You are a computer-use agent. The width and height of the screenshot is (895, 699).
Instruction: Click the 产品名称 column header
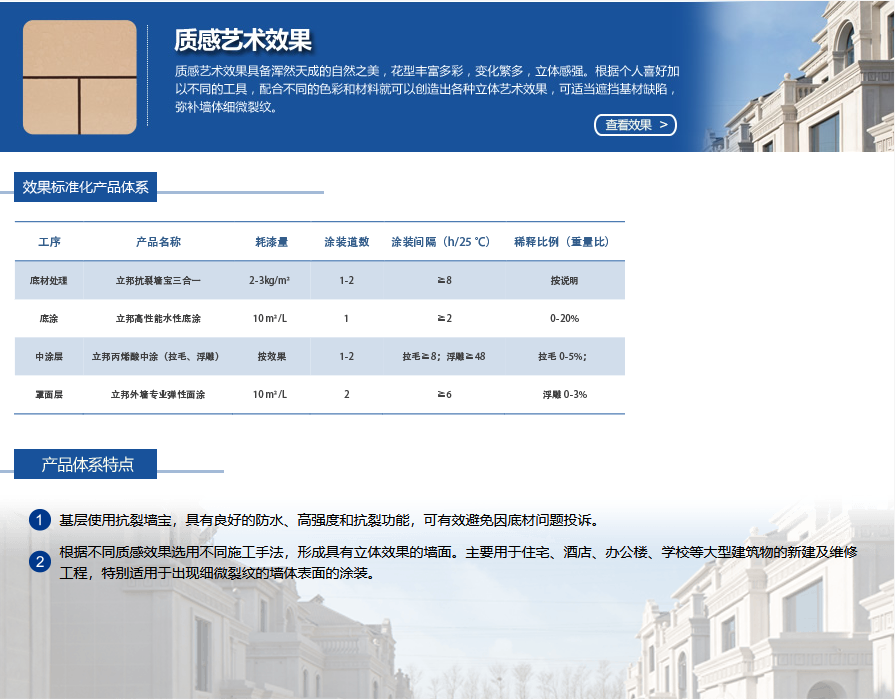click(158, 242)
